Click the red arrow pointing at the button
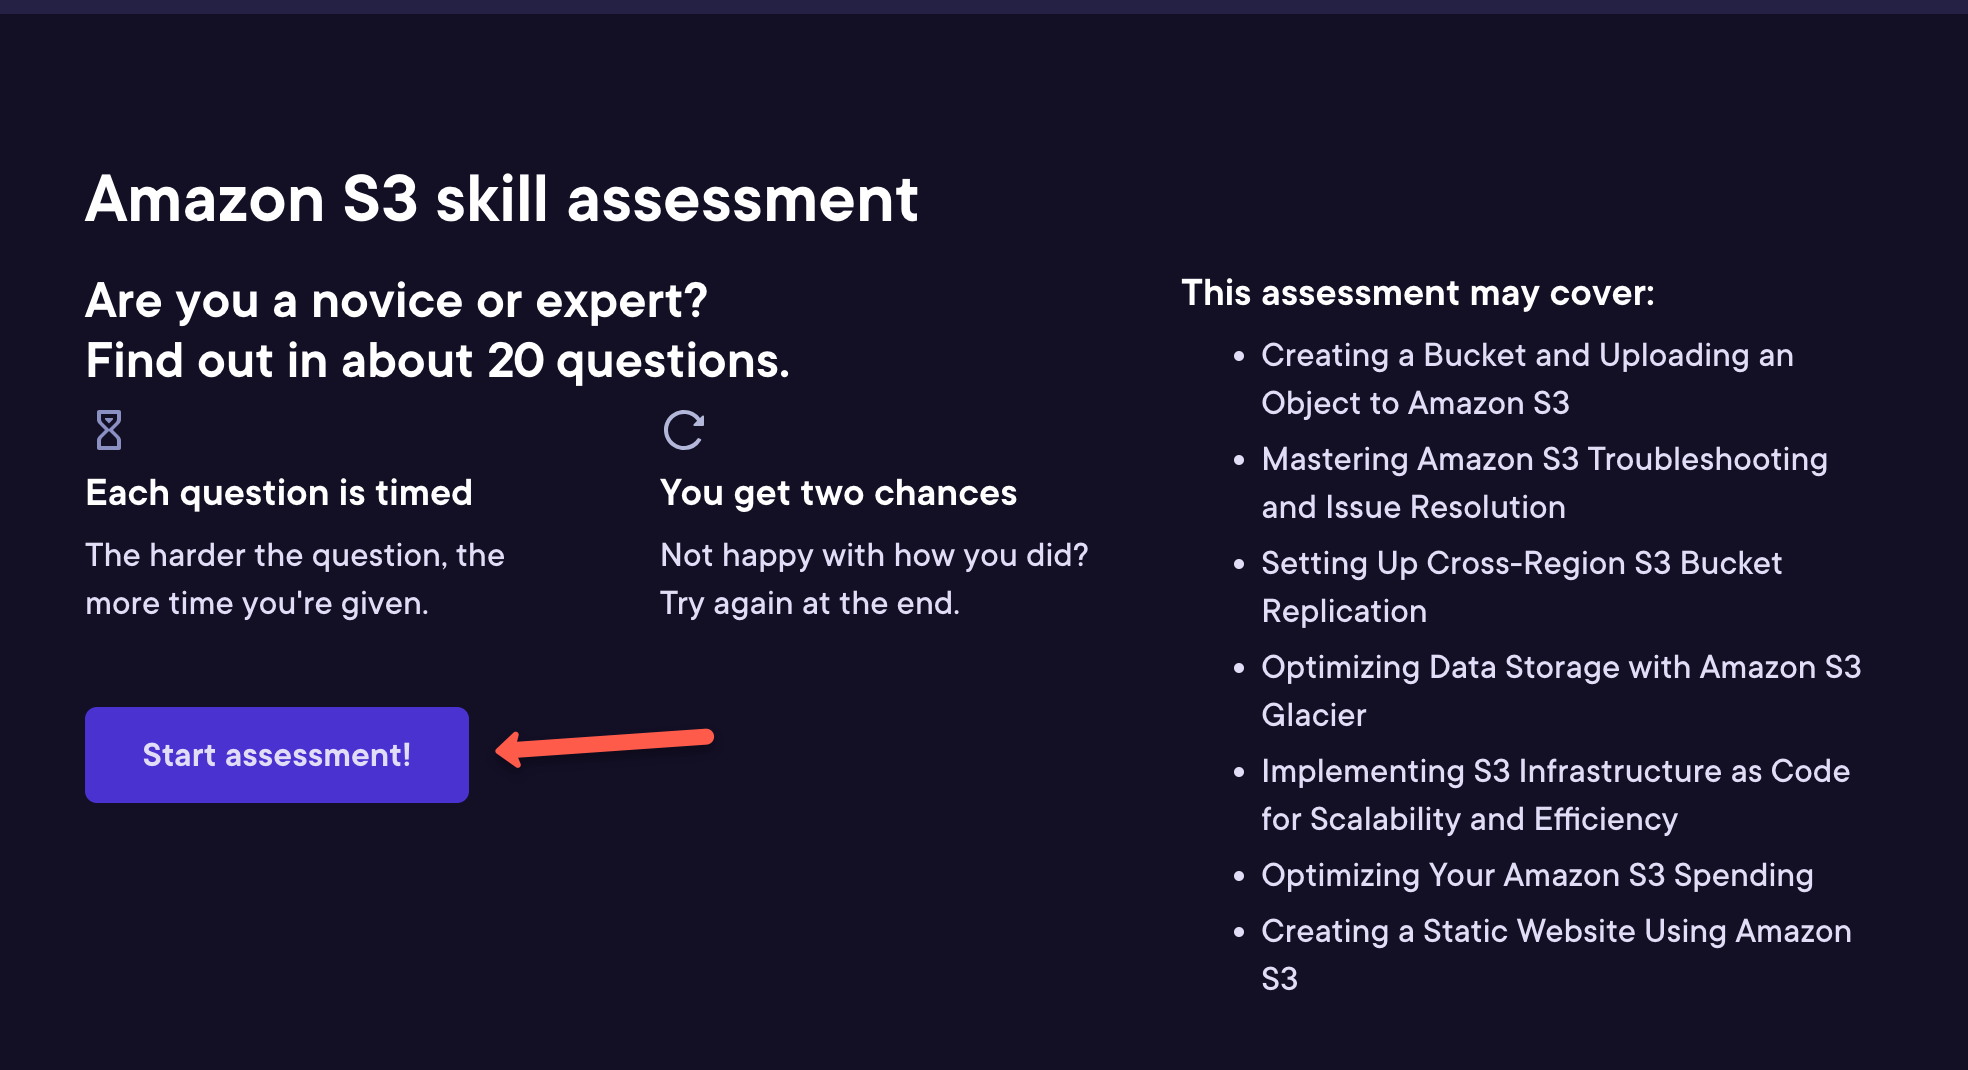Image resolution: width=1968 pixels, height=1070 pixels. (x=605, y=749)
